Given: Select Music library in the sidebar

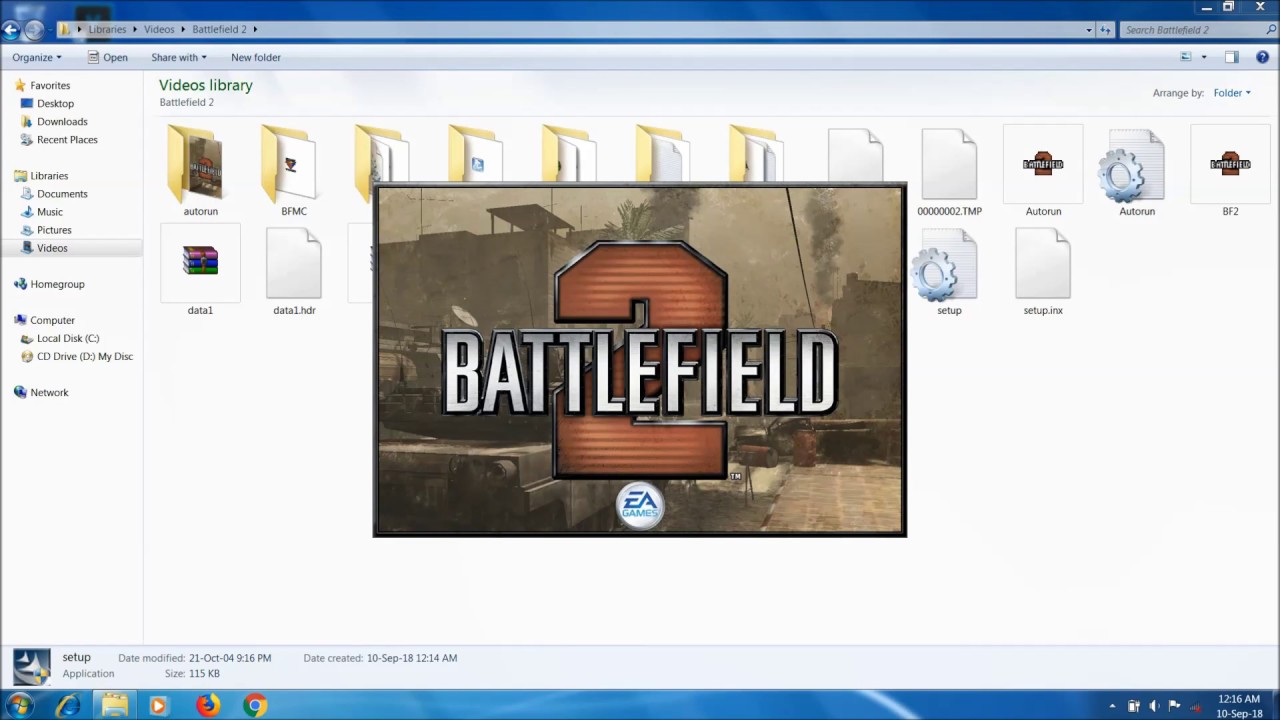Looking at the screenshot, I should coord(50,211).
